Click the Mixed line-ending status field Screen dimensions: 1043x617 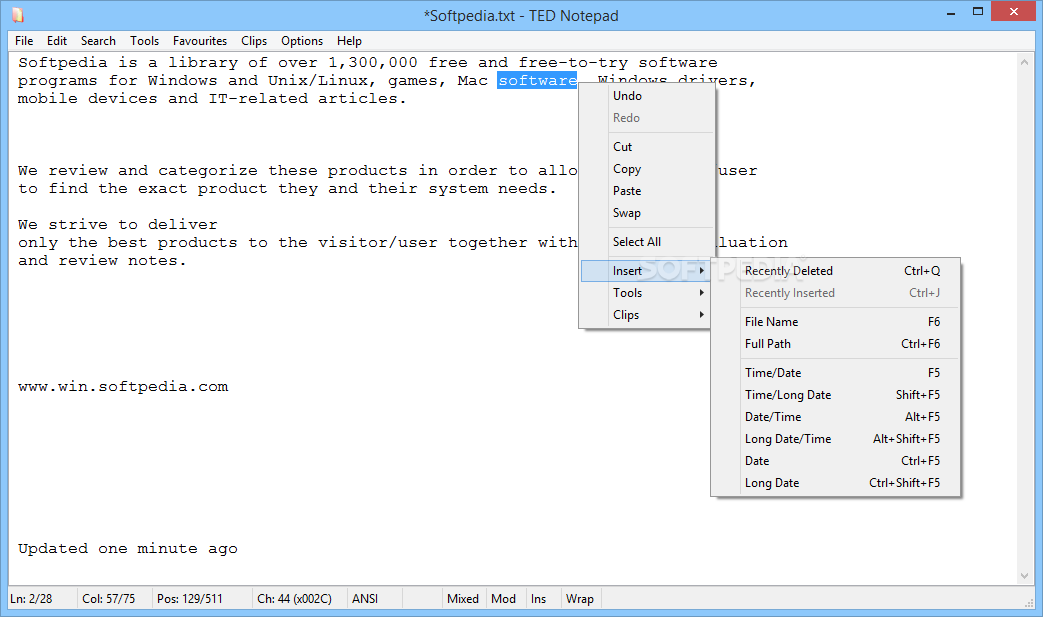[463, 598]
